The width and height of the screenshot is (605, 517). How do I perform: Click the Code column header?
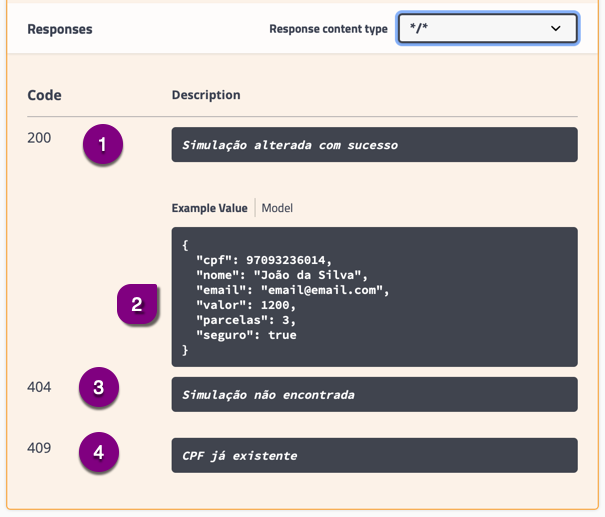click(x=44, y=95)
